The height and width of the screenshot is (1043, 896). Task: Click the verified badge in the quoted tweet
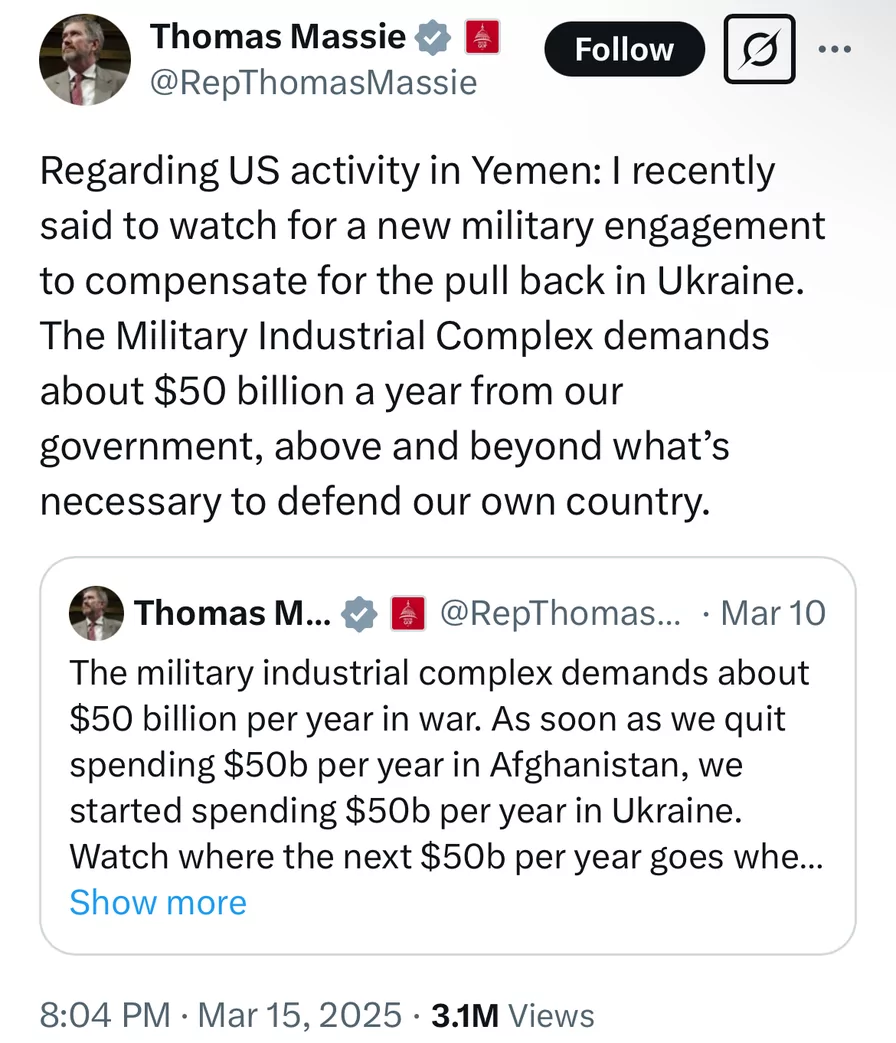point(358,613)
